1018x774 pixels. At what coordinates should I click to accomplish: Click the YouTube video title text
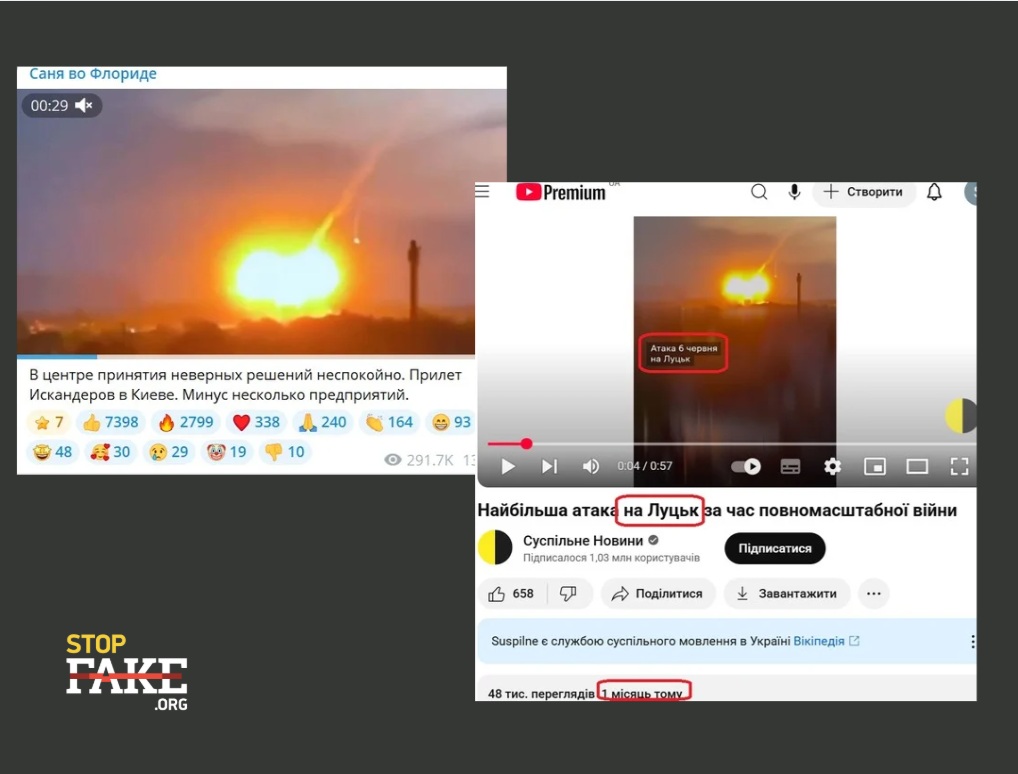pos(717,510)
